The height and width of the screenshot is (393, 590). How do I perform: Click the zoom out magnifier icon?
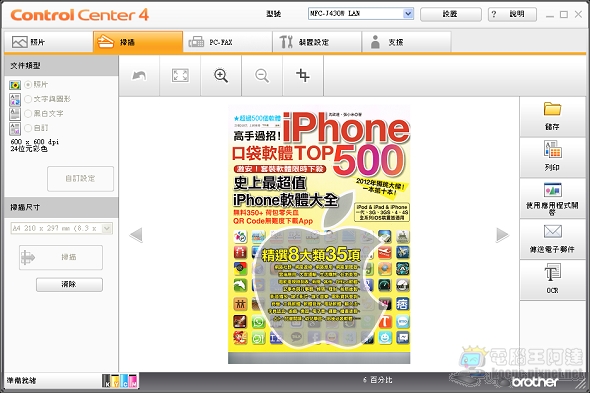tap(262, 76)
